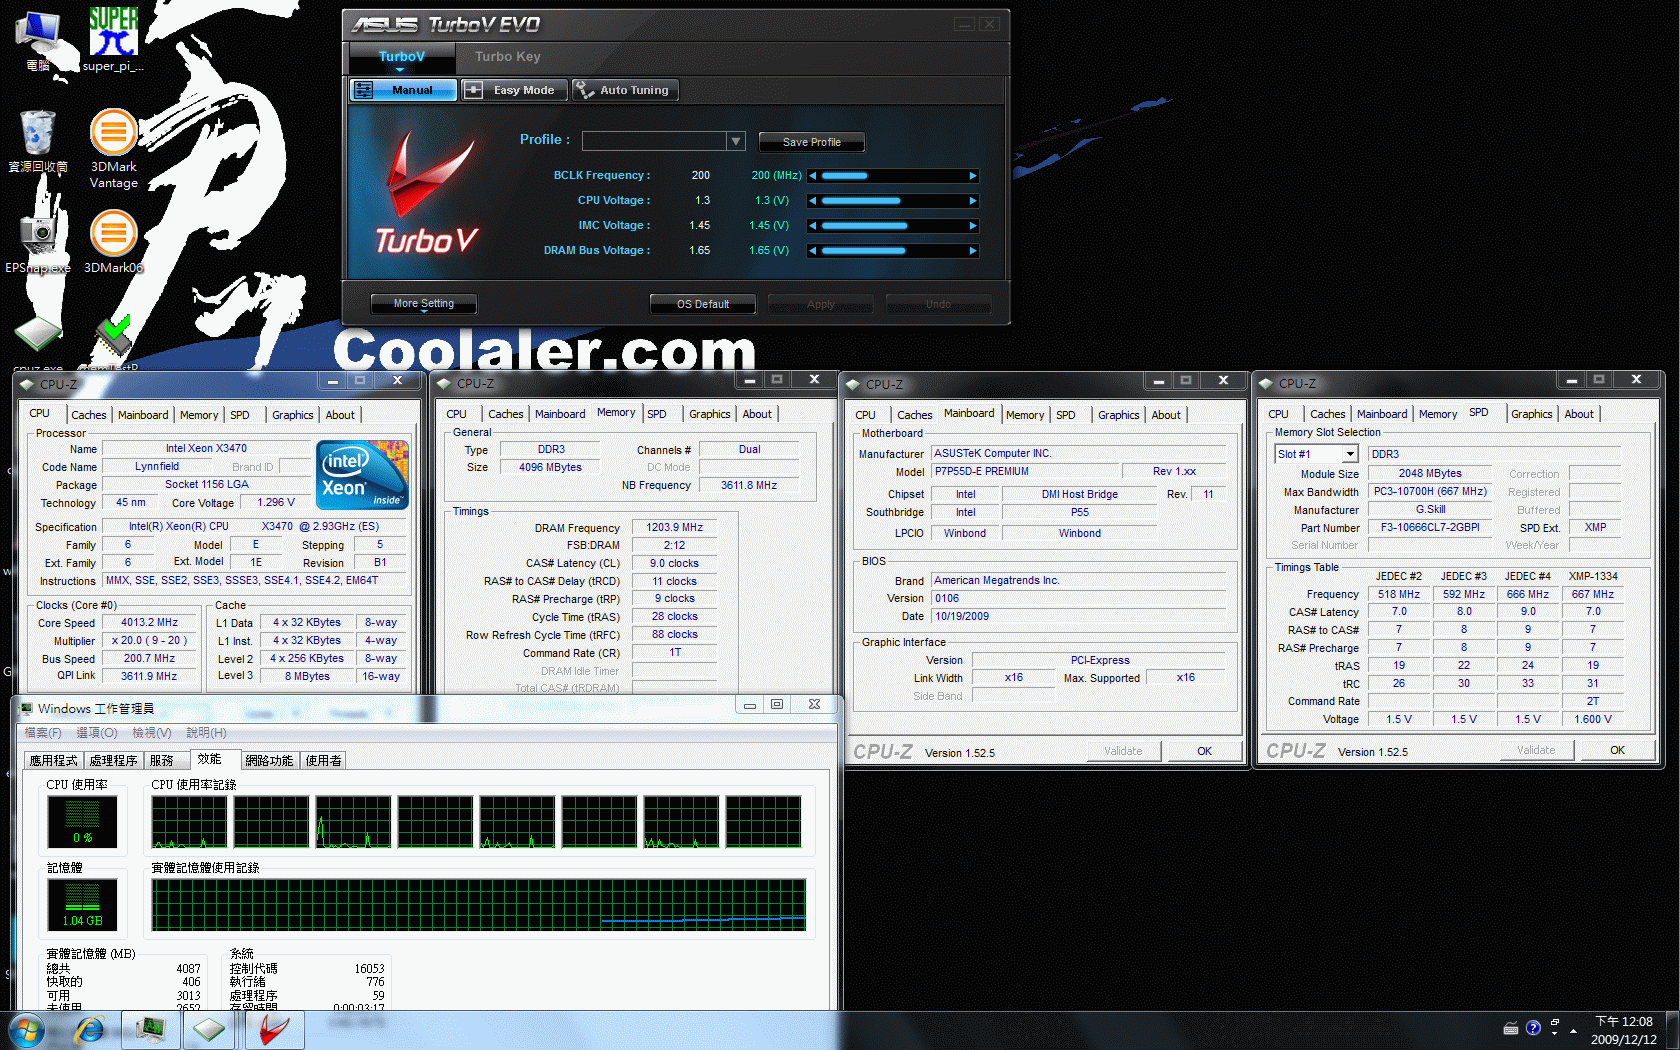Open About tab in CPU-Z Mainboard window
Screen dimensions: 1680x1050
(1165, 415)
